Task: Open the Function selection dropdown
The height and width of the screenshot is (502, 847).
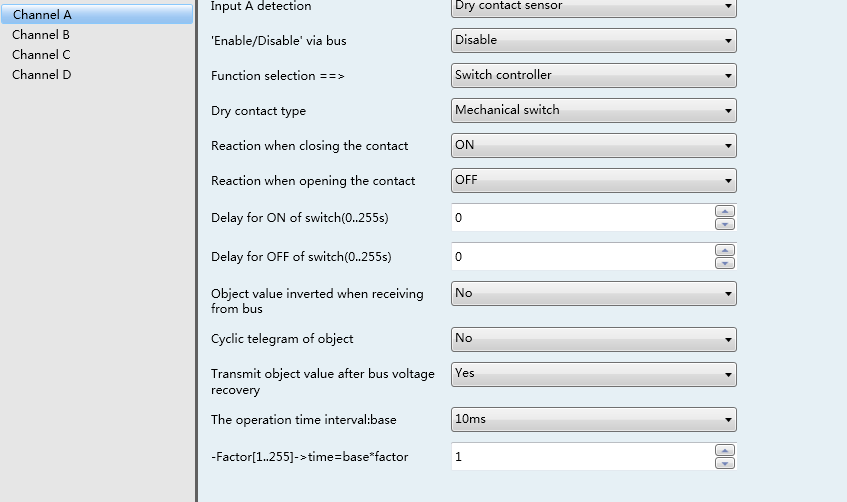Action: point(594,76)
